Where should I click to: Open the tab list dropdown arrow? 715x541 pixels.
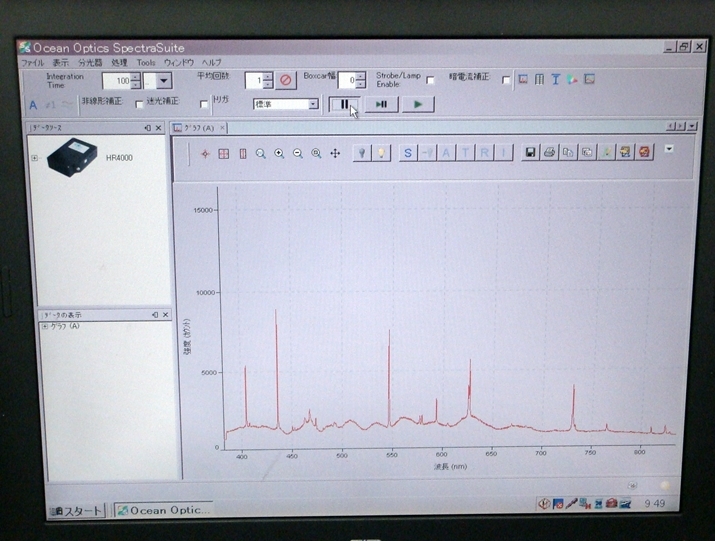(x=692, y=126)
